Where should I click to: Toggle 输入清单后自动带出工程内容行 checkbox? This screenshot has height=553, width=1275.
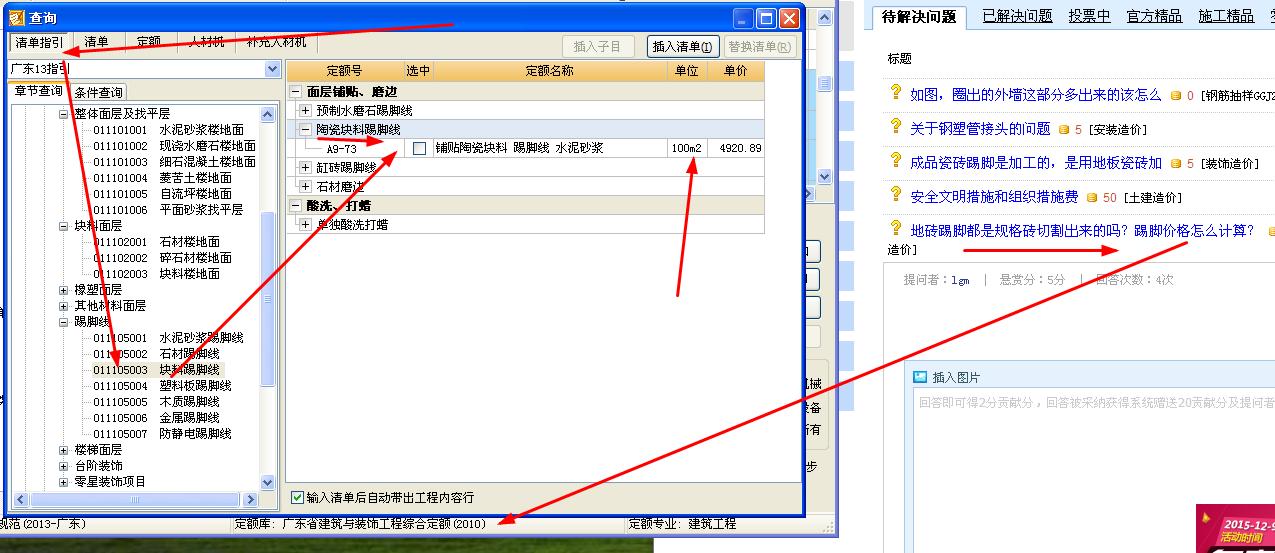point(297,497)
